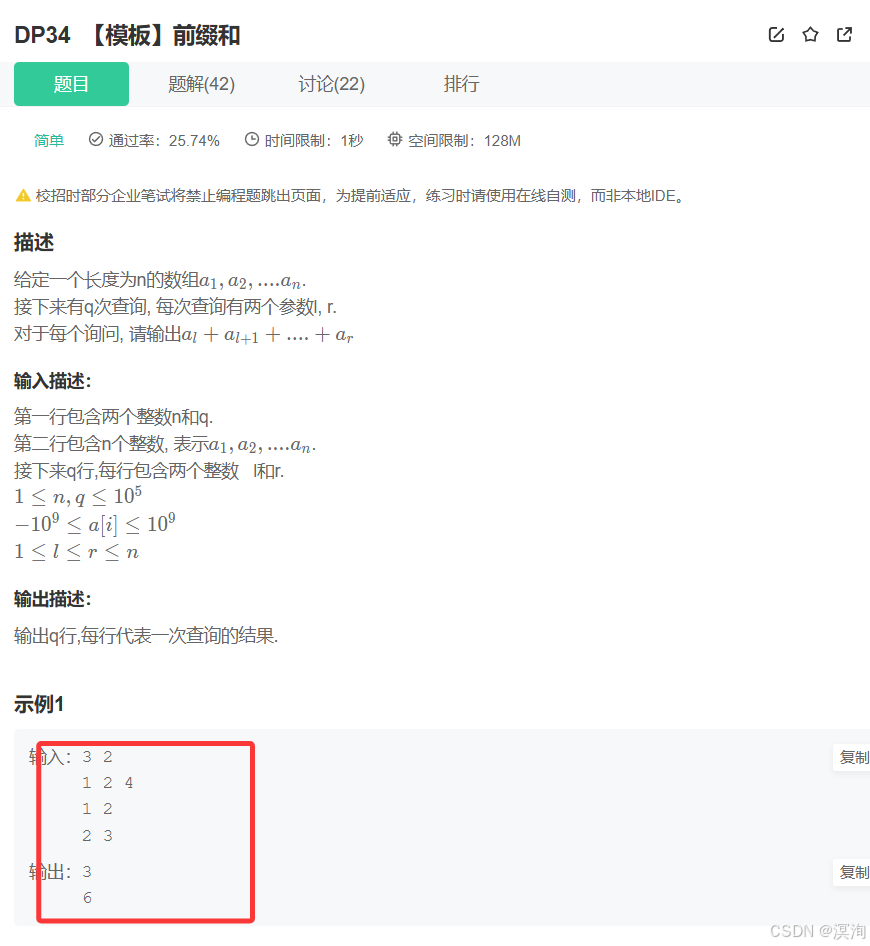
Task: Click the 输入描述: heading
Action: pyautogui.click(x=52, y=381)
